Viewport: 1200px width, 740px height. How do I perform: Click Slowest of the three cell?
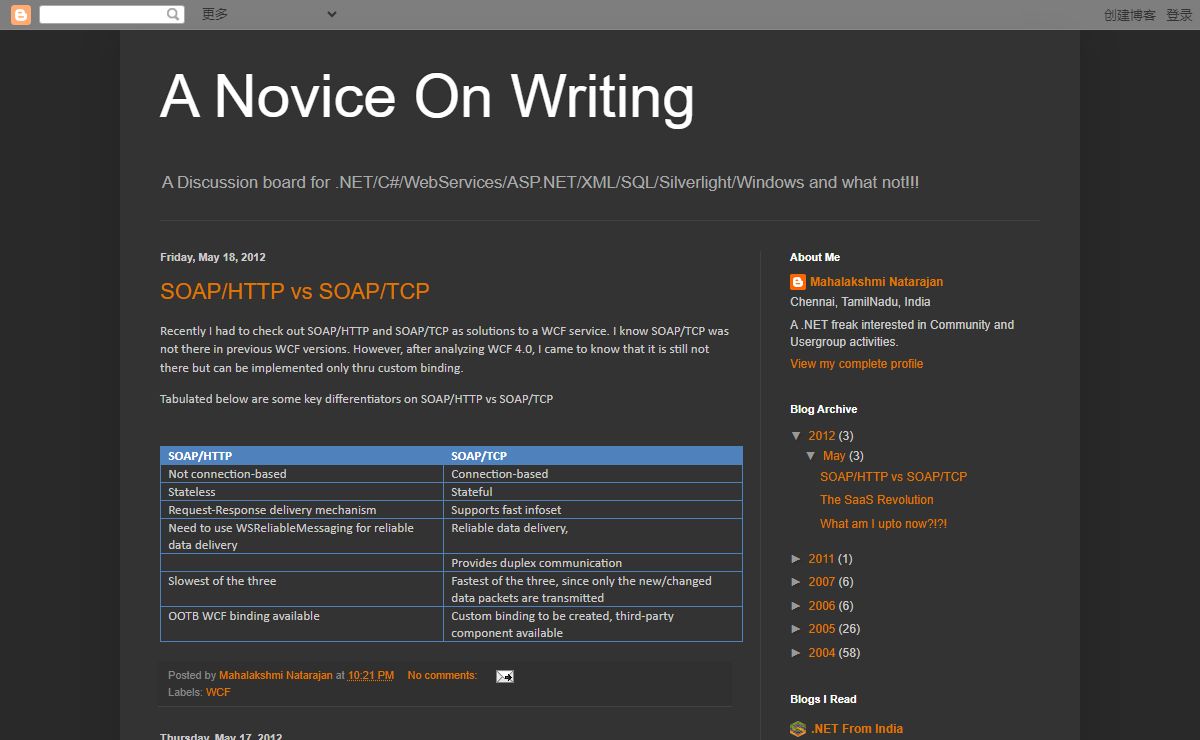point(302,589)
